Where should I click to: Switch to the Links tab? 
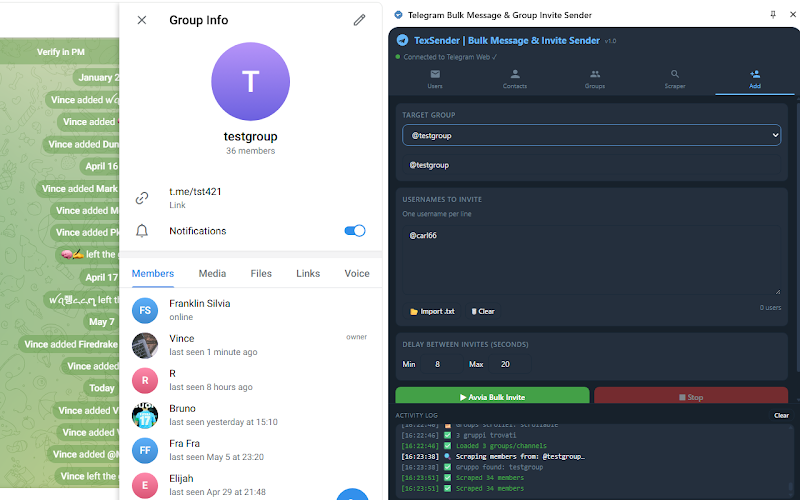pyautogui.click(x=308, y=273)
